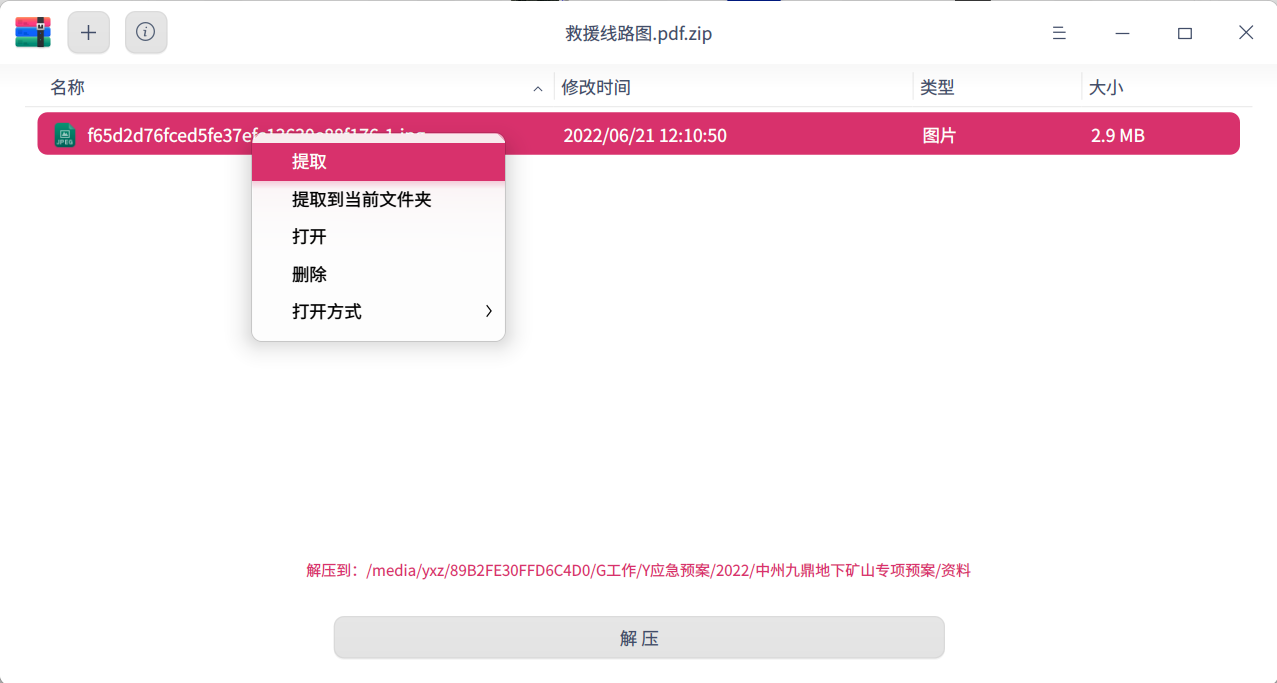
Task: Click the 类型 column header
Action: click(x=937, y=87)
